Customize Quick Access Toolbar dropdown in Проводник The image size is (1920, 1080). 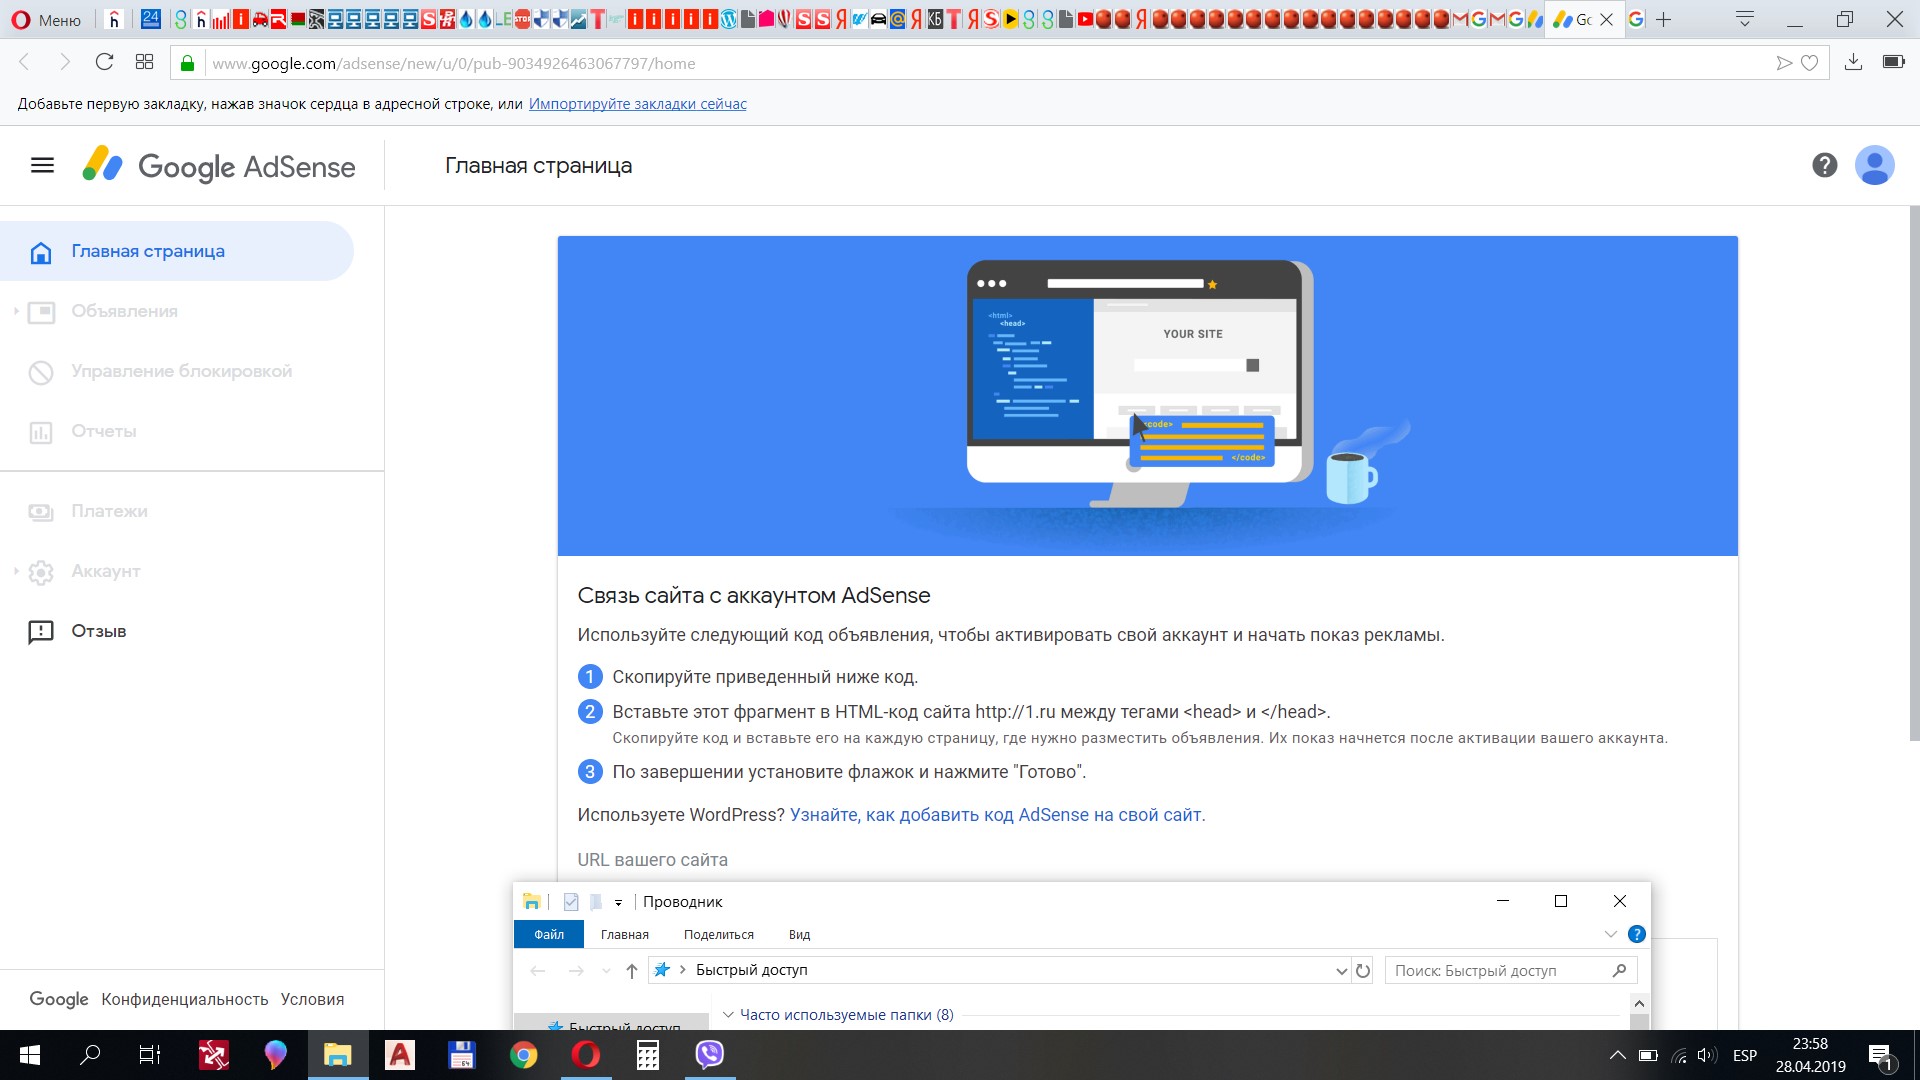point(618,902)
